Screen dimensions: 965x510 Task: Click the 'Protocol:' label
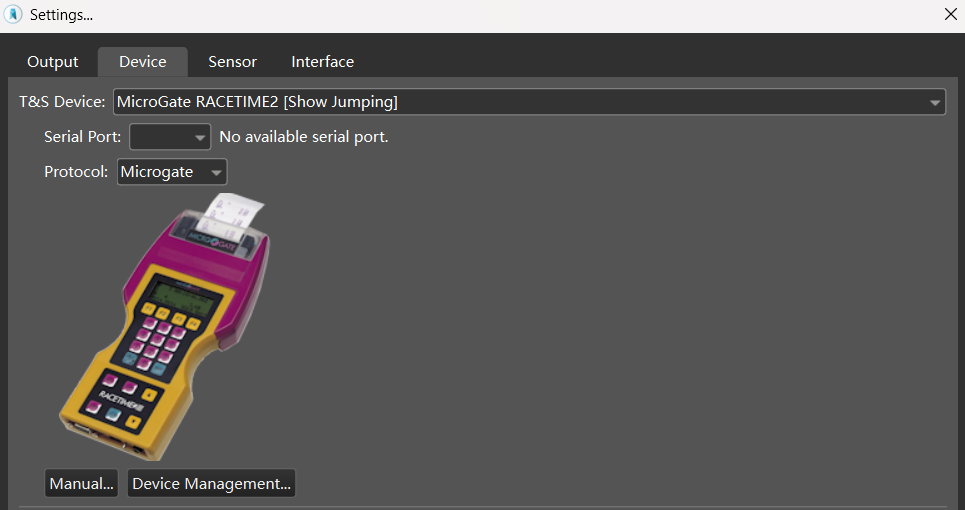76,172
